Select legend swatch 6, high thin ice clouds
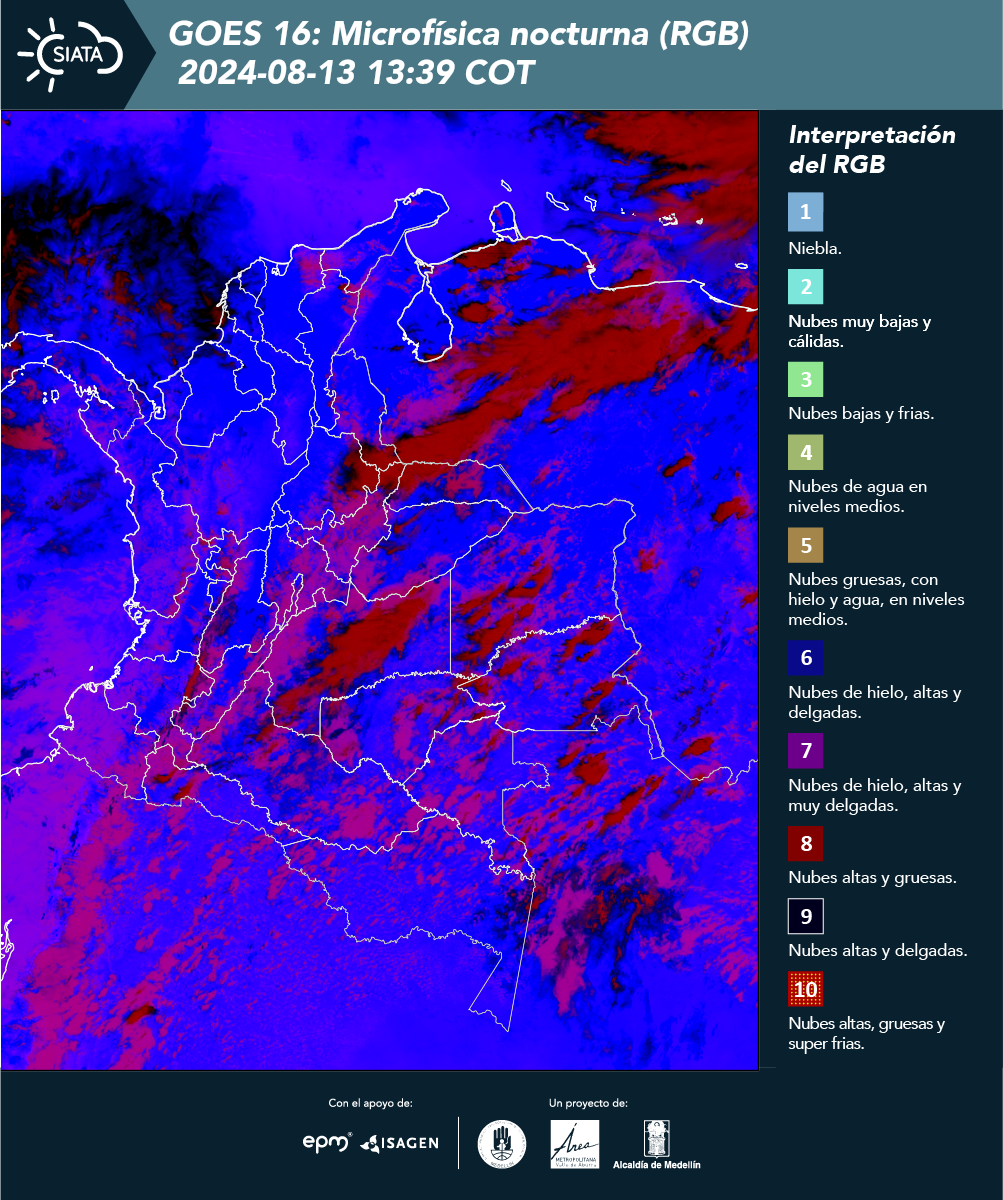 pyautogui.click(x=805, y=659)
